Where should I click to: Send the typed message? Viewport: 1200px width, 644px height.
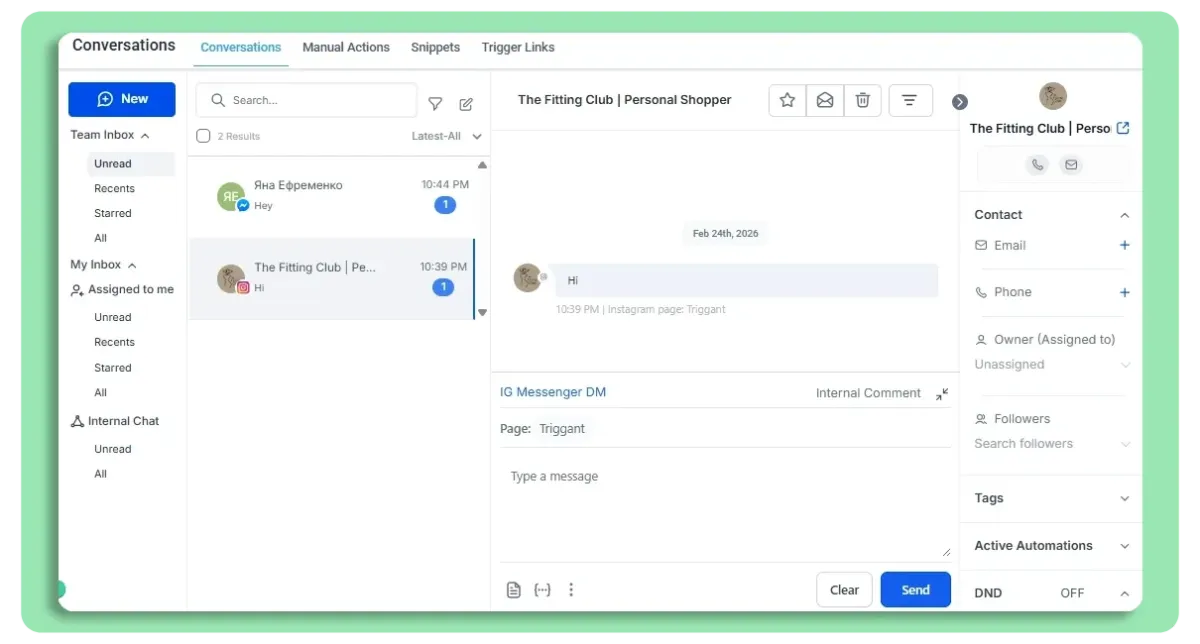click(x=915, y=589)
